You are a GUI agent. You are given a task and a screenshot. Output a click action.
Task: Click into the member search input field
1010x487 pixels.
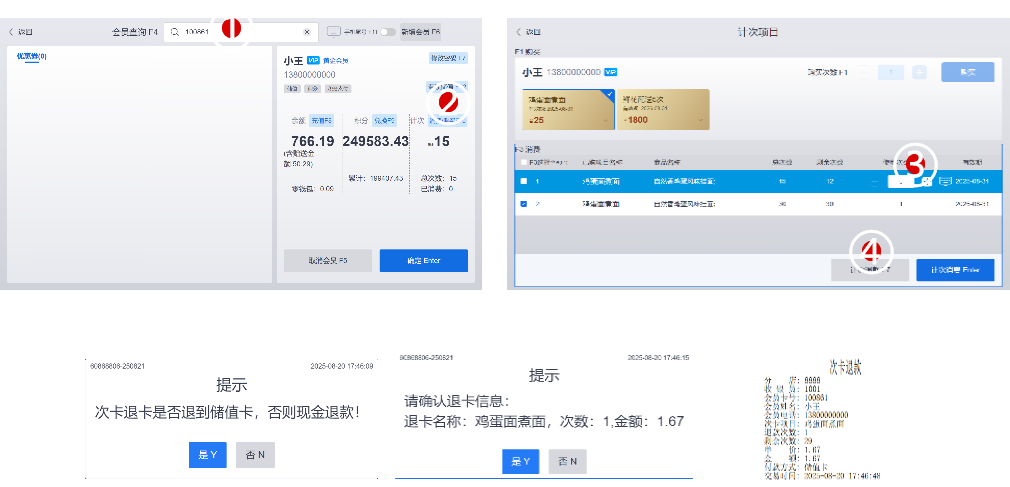240,32
